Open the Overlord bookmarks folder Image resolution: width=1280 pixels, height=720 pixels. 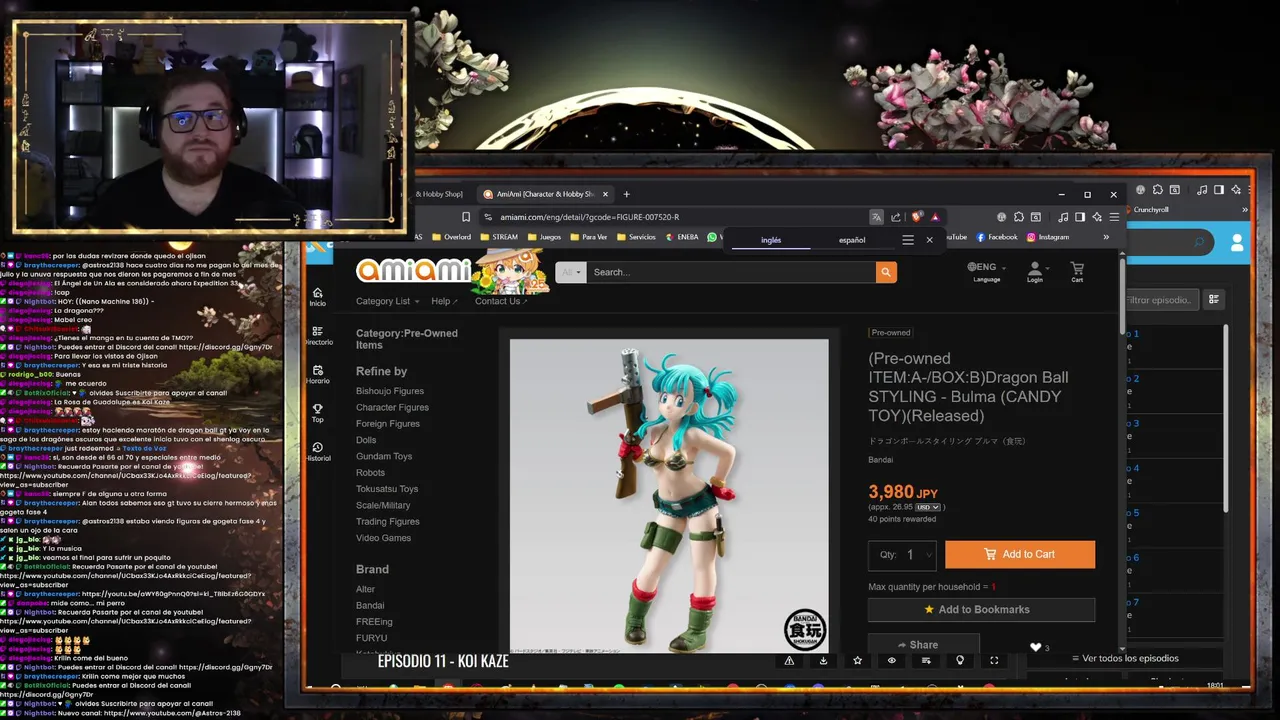coord(451,237)
